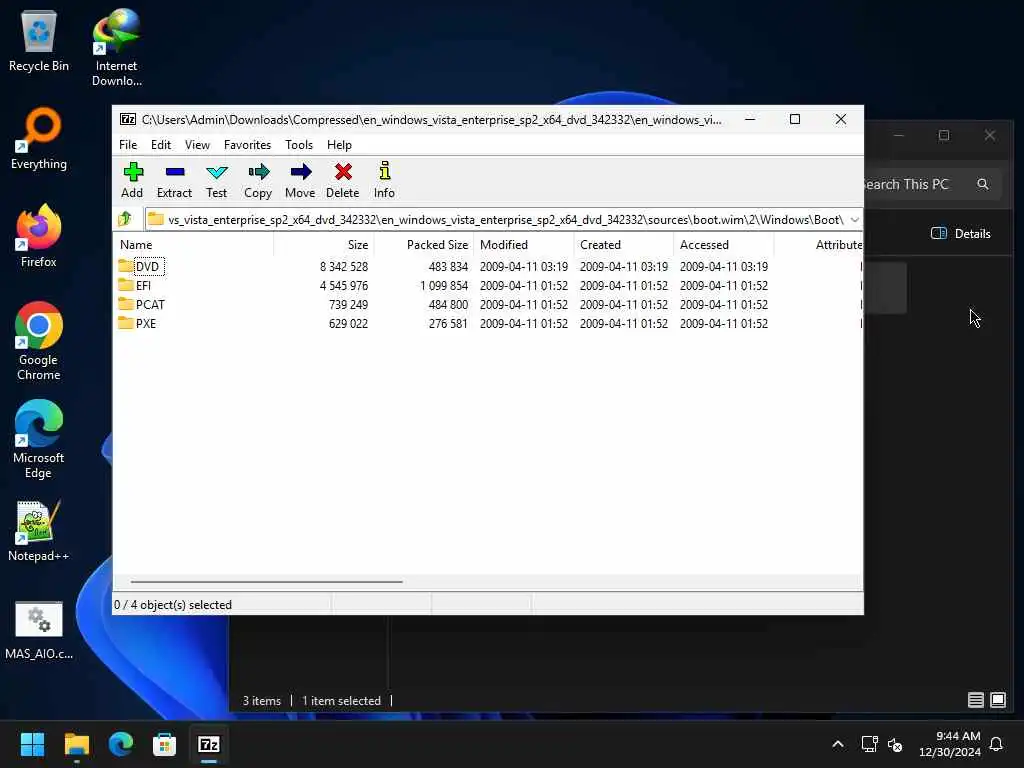
Task: Sort by the Name column header
Action: pyautogui.click(x=193, y=244)
